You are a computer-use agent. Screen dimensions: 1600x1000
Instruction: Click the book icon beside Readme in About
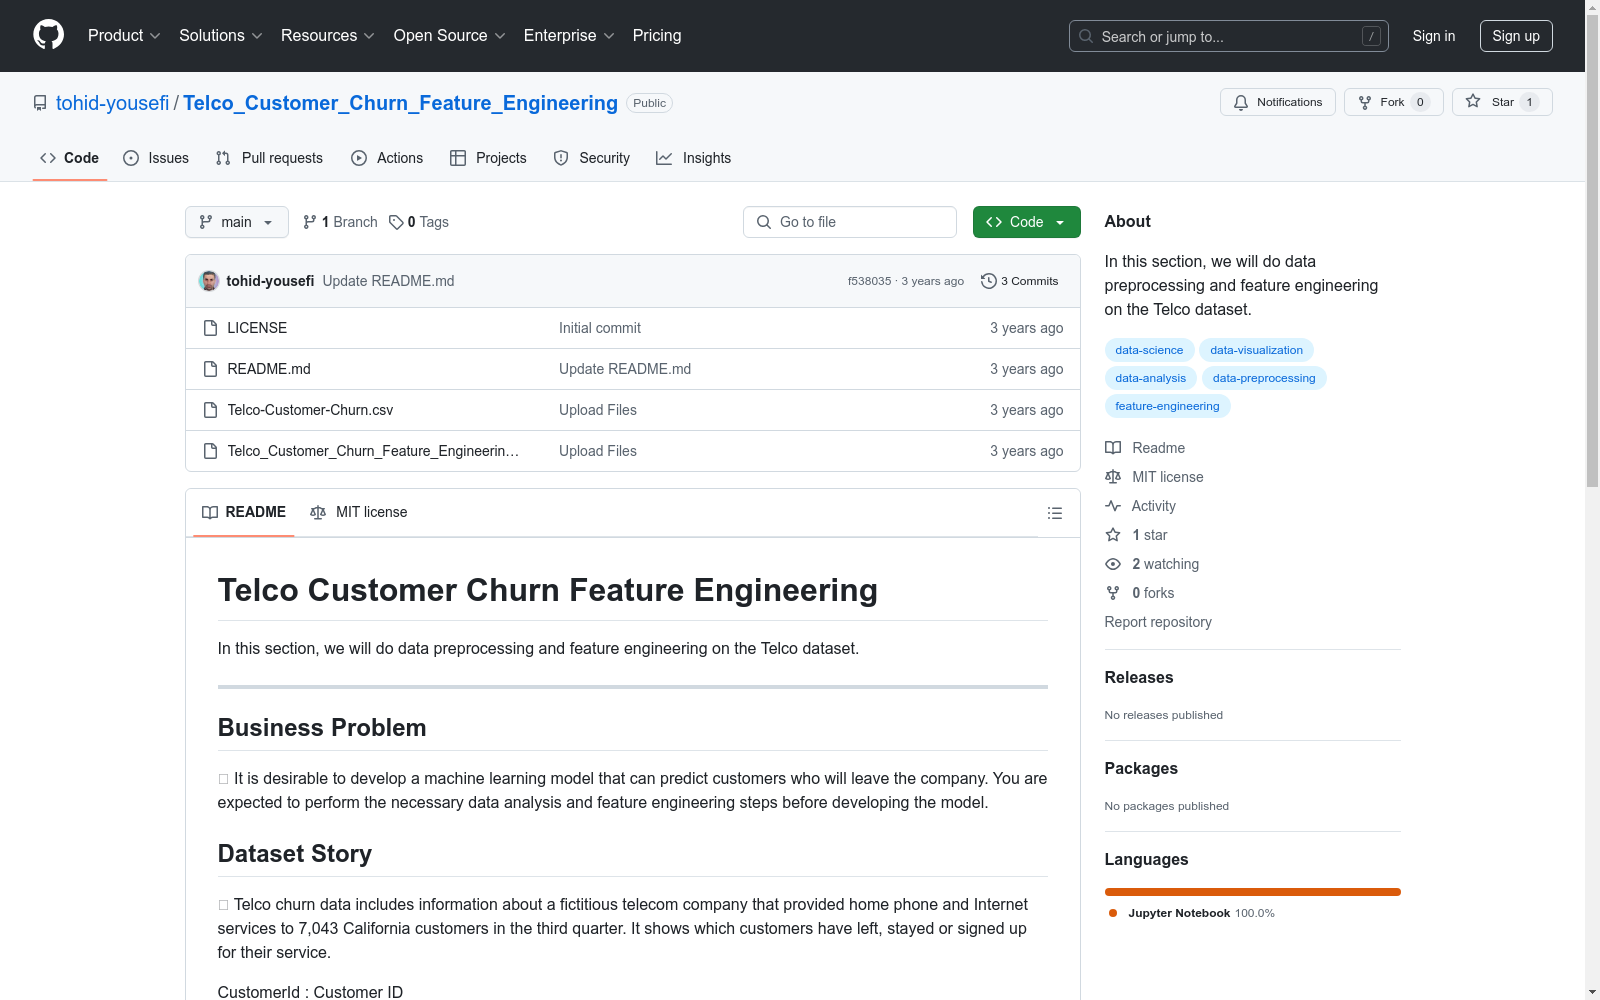click(x=1113, y=448)
